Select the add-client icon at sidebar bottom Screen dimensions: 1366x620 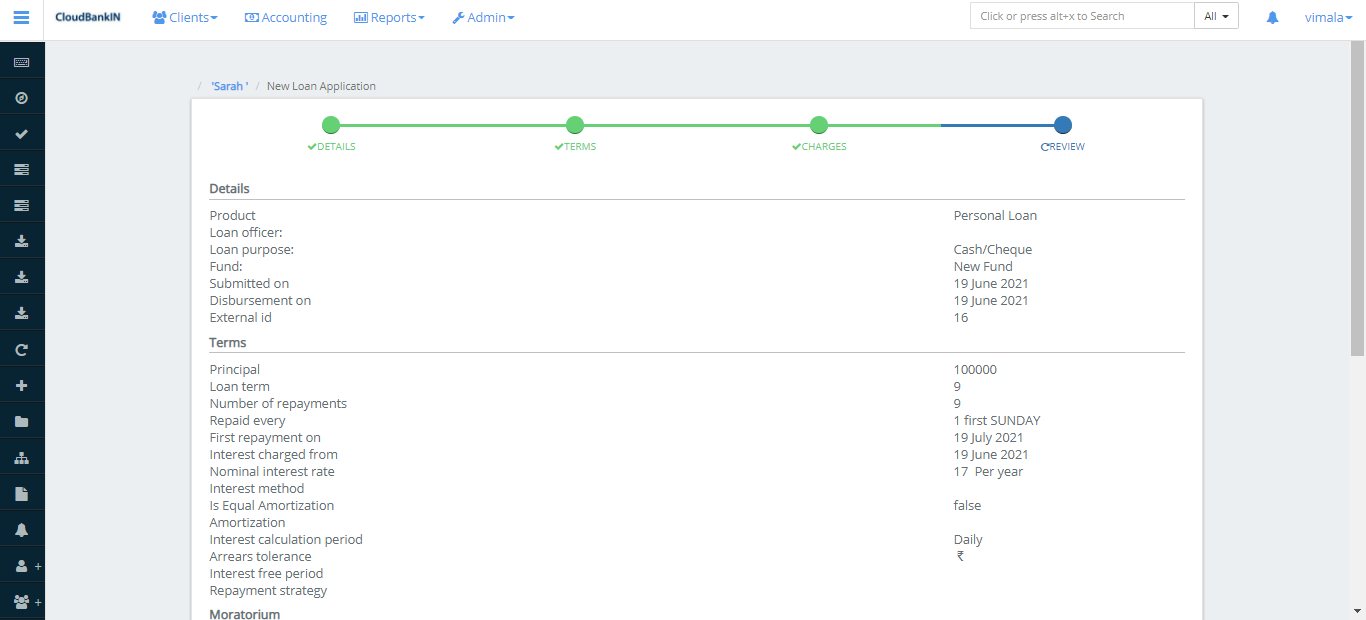(x=21, y=565)
